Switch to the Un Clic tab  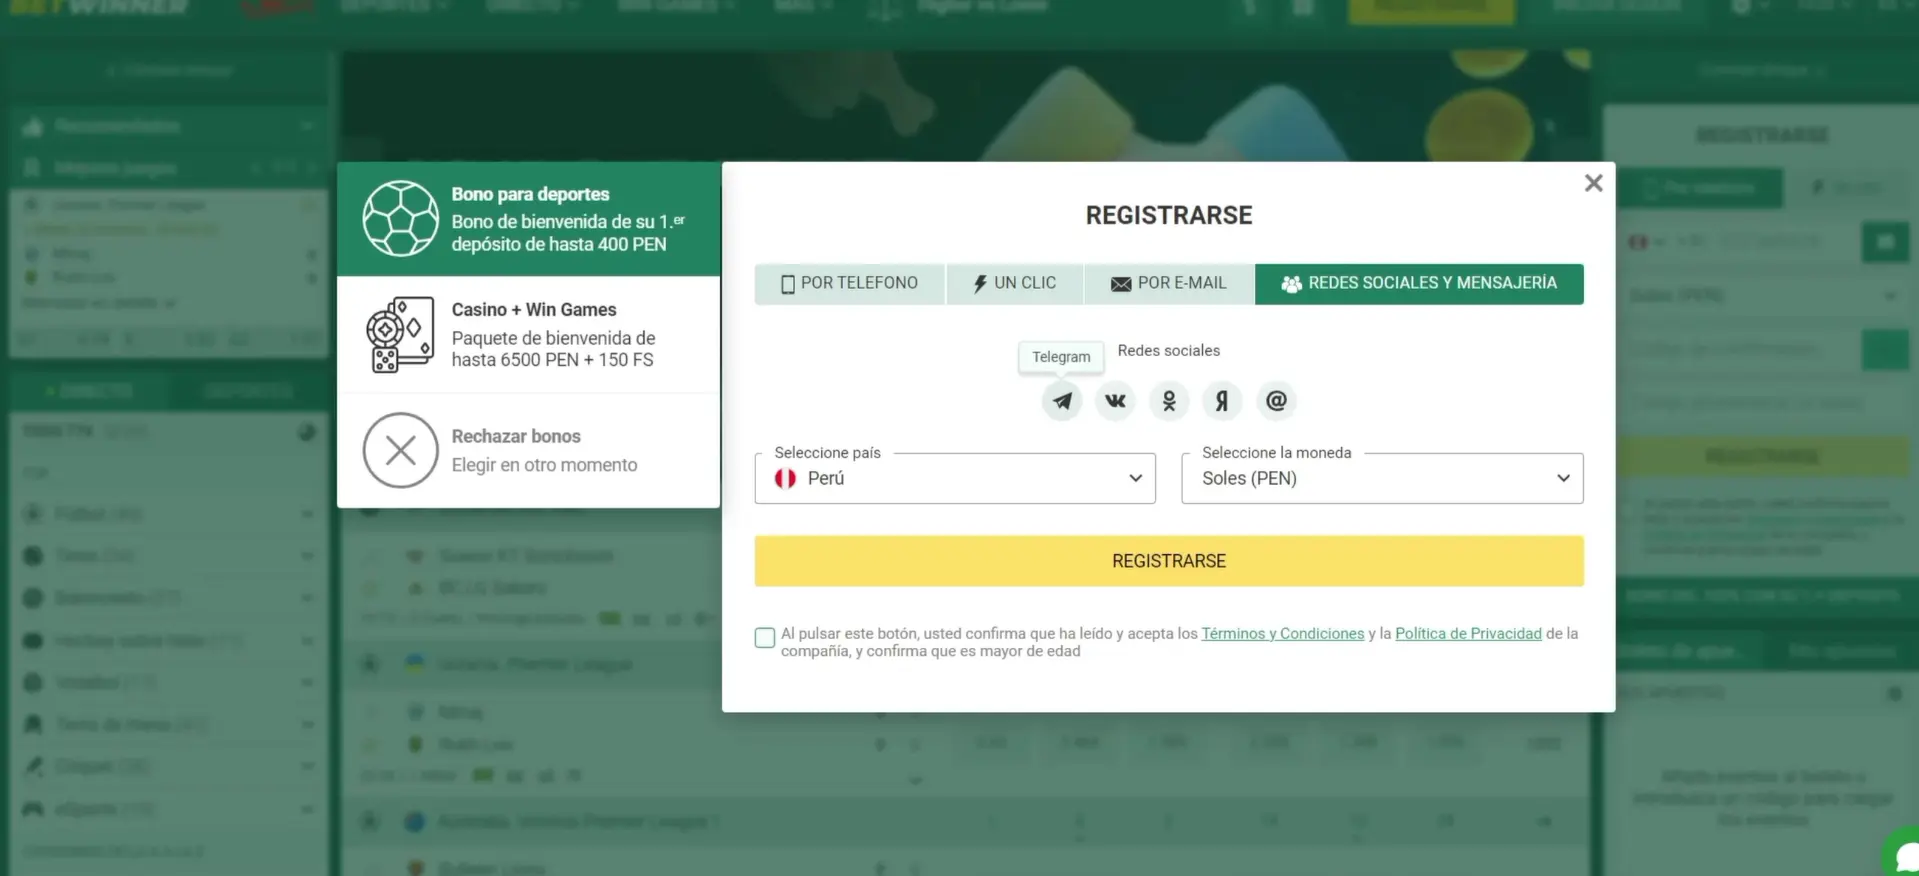[1014, 284]
